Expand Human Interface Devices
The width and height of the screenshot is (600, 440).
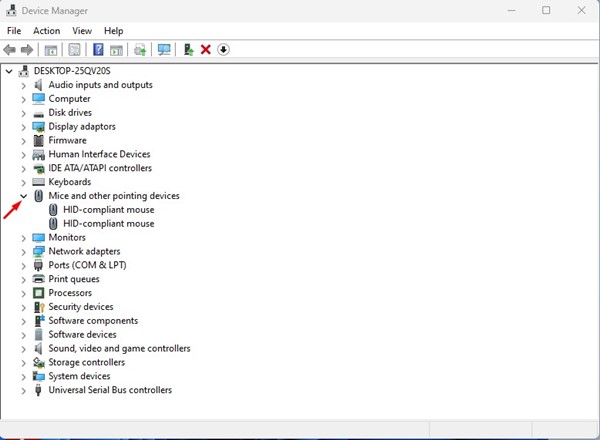click(x=24, y=155)
